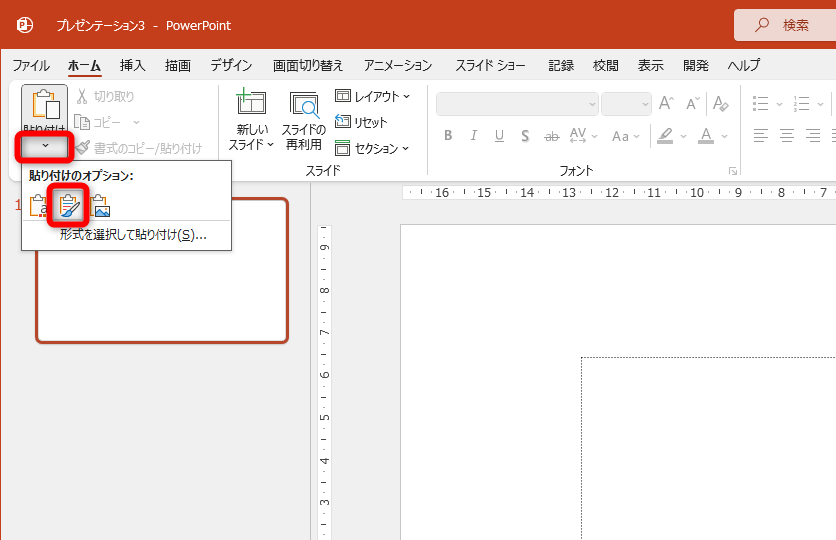Viewport: 836px width, 540px height.
Task: Increase font size with A^ icon
Action: tap(666, 103)
